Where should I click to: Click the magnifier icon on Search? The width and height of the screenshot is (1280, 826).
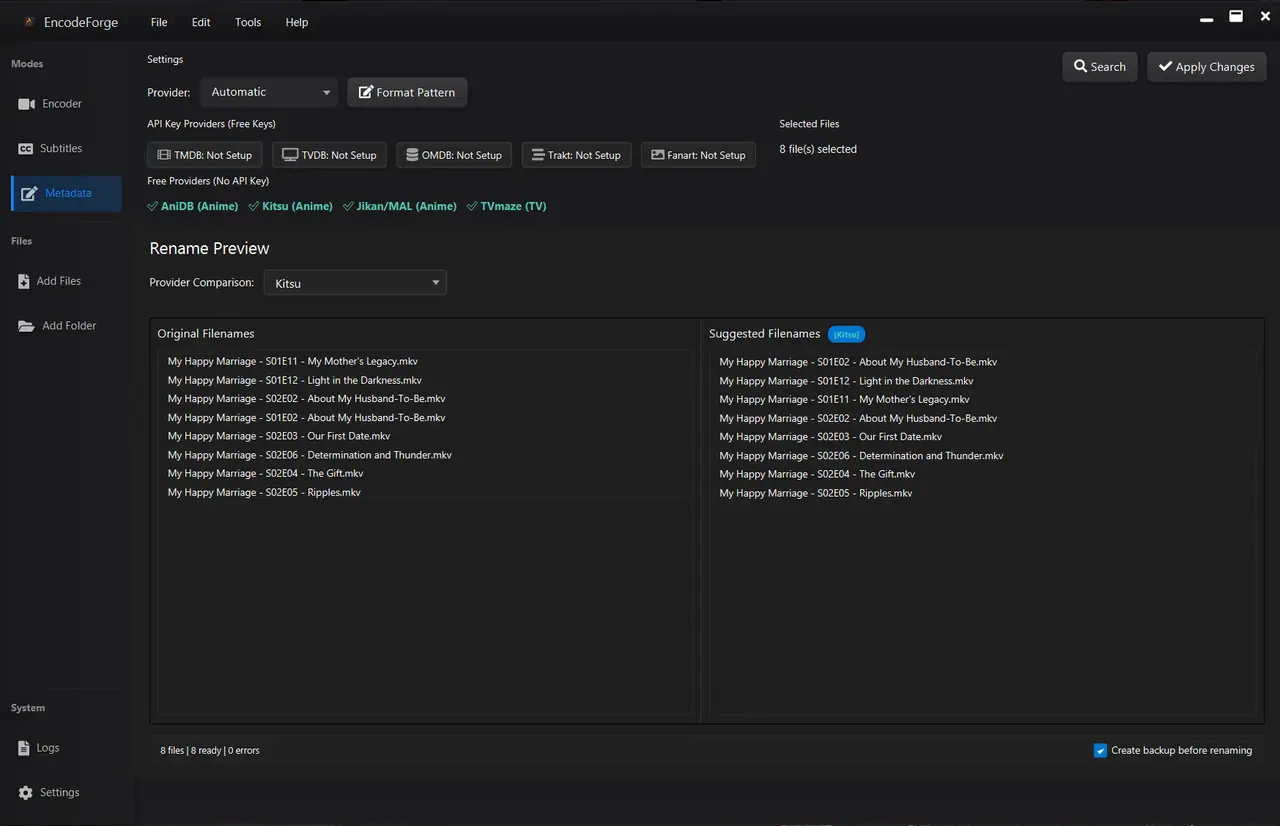pyautogui.click(x=1080, y=66)
